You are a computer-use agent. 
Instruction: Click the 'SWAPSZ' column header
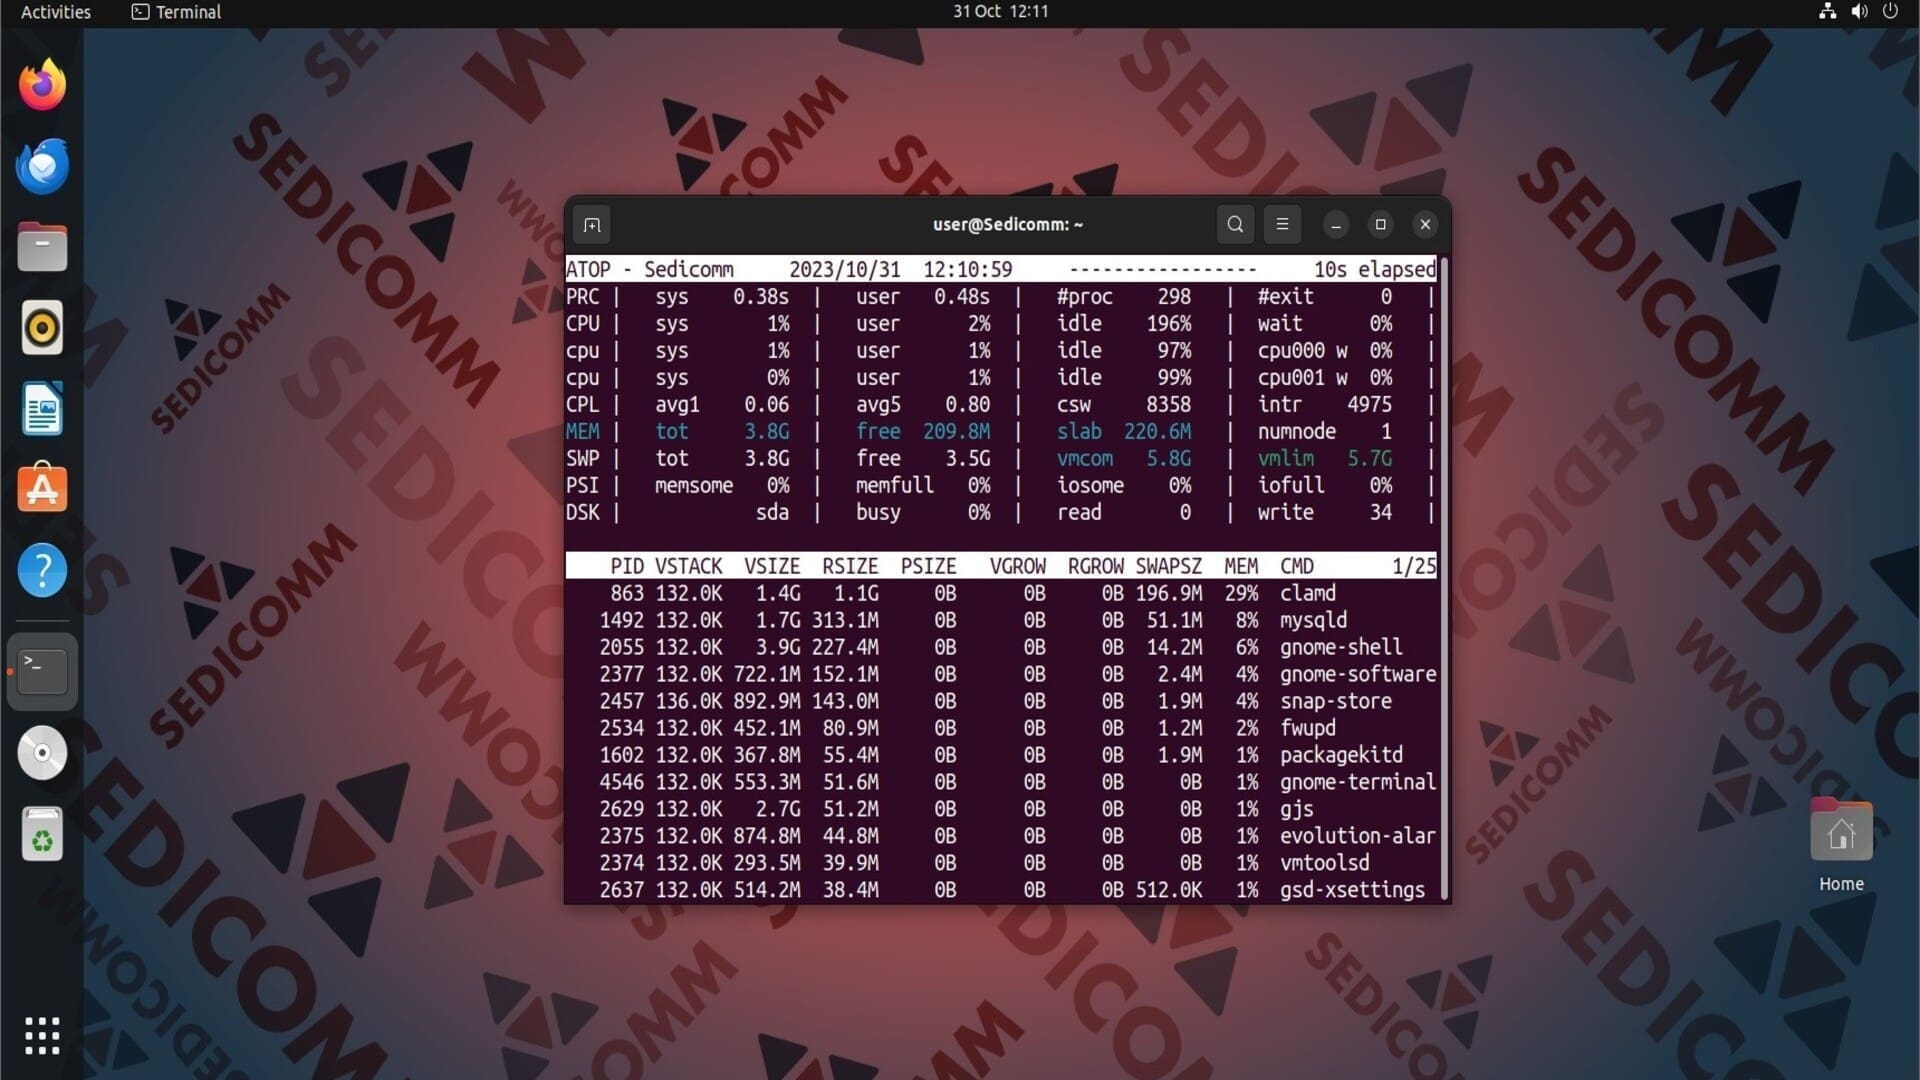coord(1168,566)
